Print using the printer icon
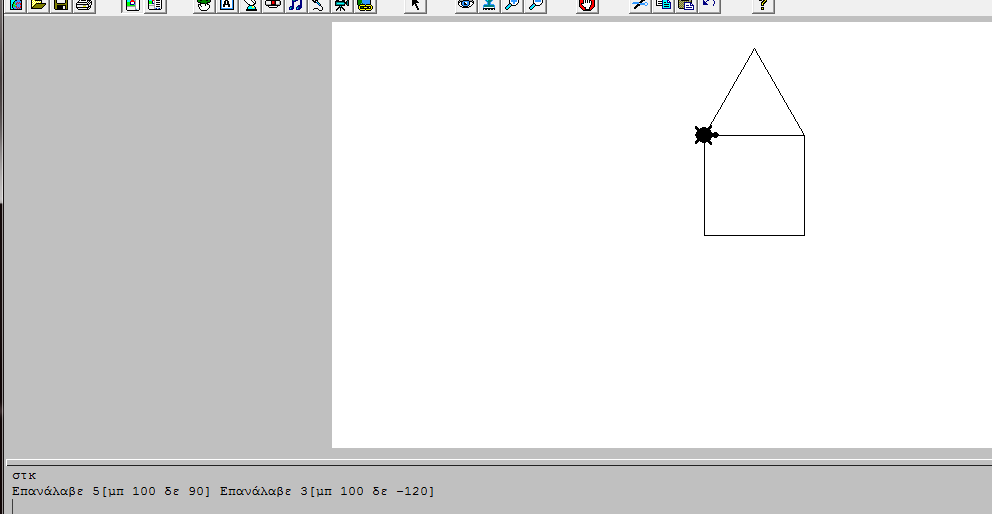The height and width of the screenshot is (514, 992). point(84,4)
